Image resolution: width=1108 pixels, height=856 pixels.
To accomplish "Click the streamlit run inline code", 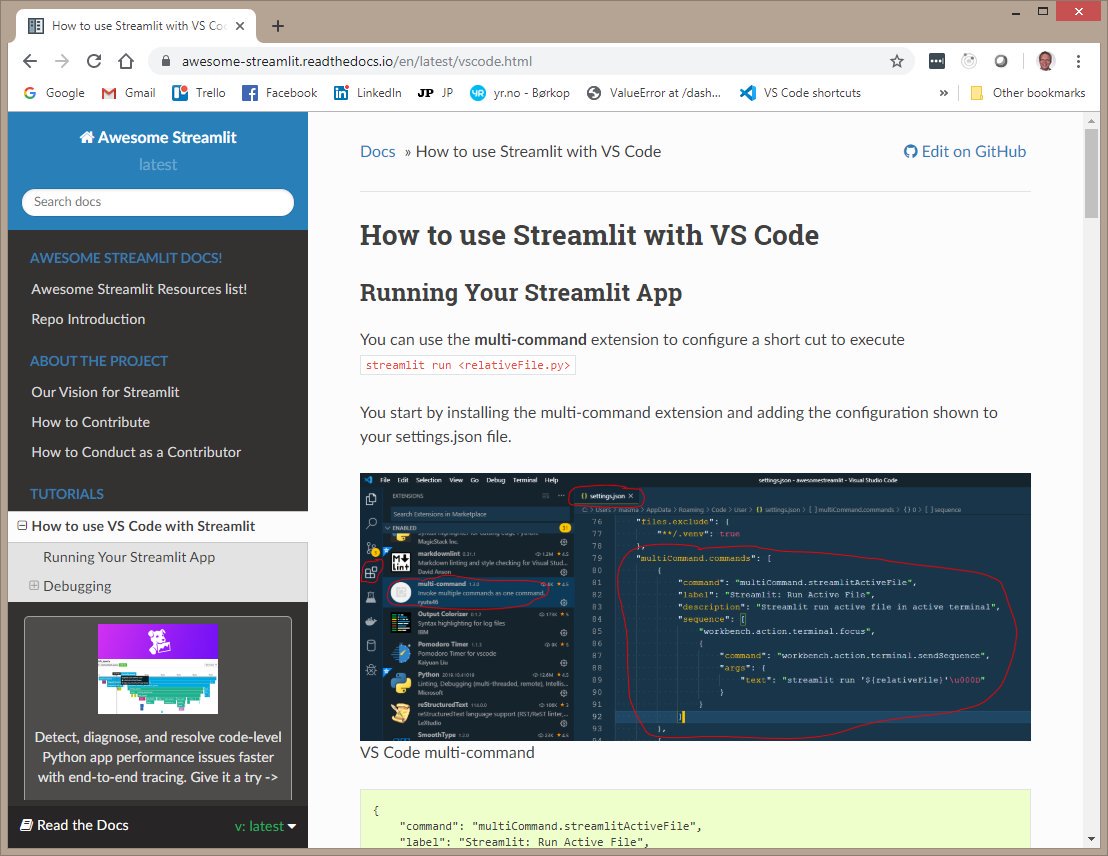I will coord(468,365).
